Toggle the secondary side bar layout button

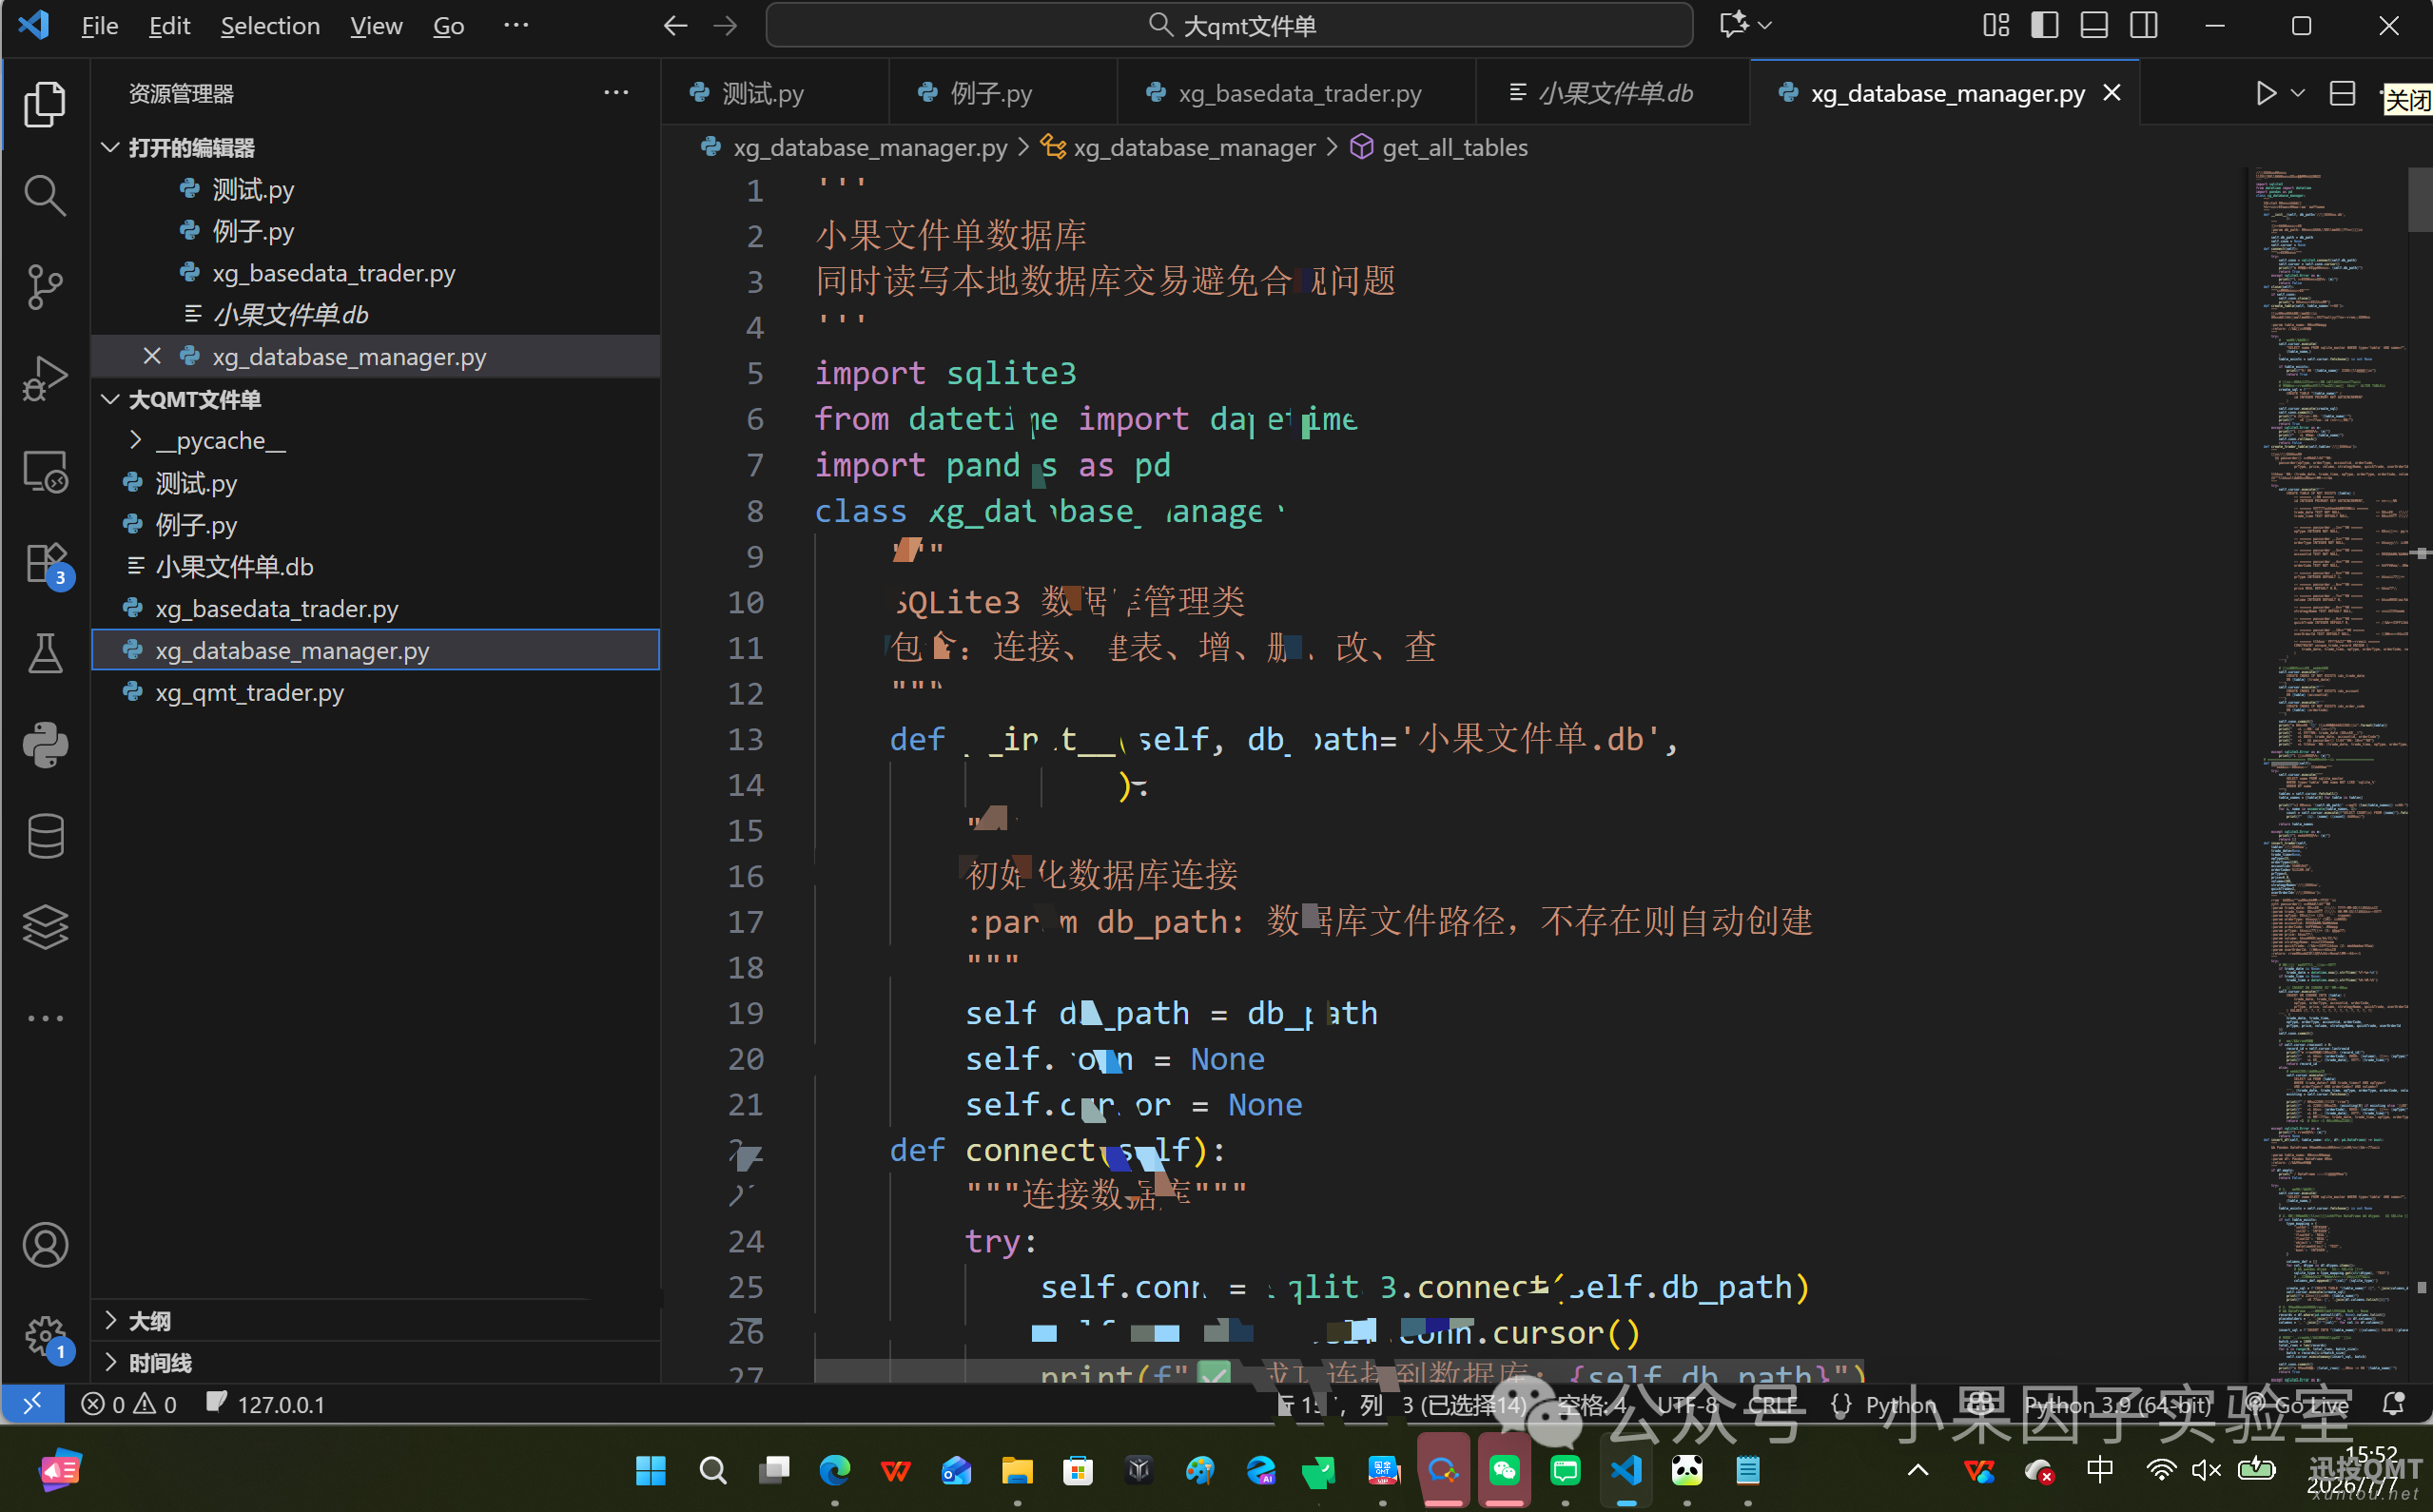pos(2143,26)
